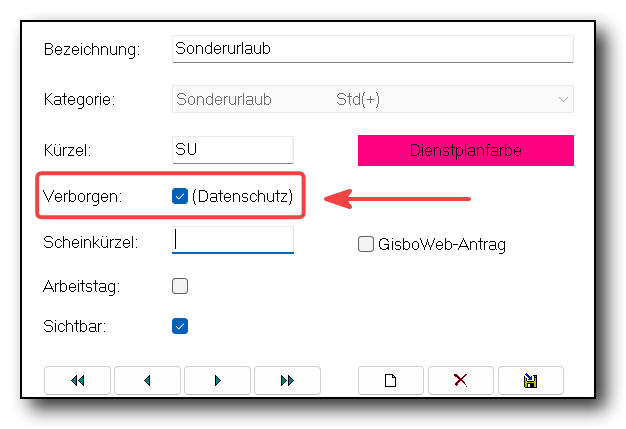Click the Kürzel: label text

tap(67, 150)
